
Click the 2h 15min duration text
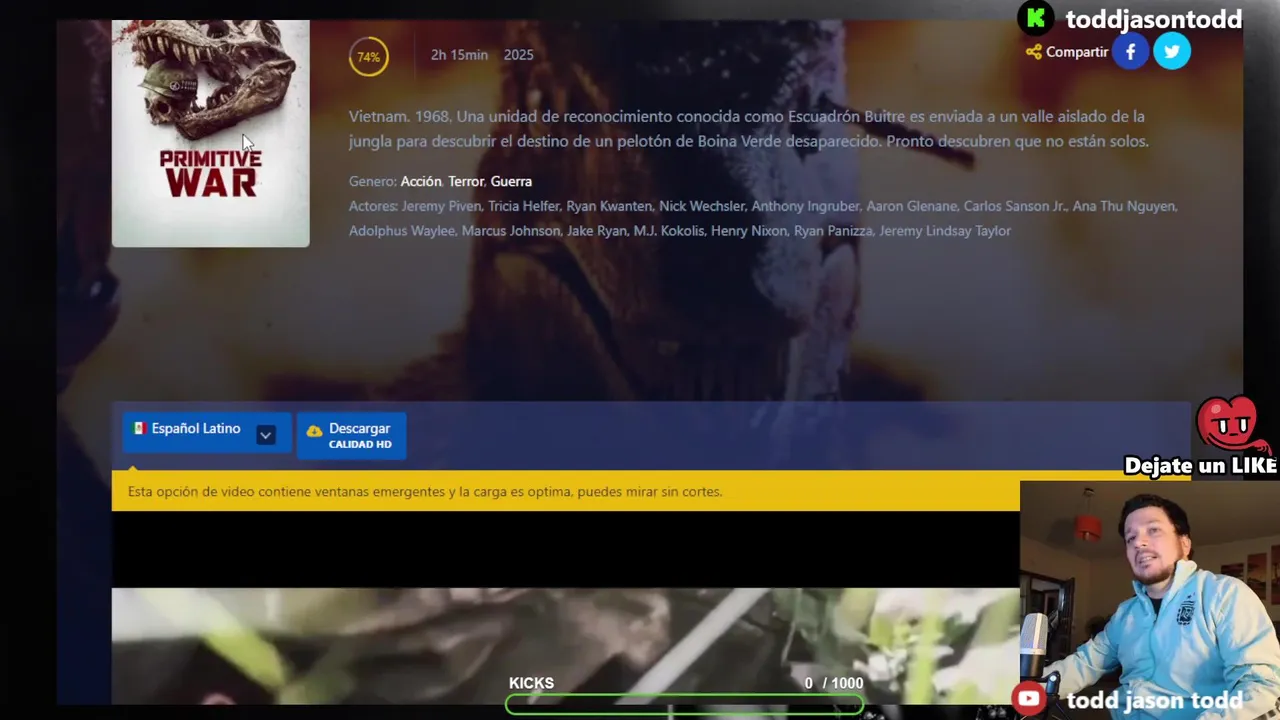point(459,55)
